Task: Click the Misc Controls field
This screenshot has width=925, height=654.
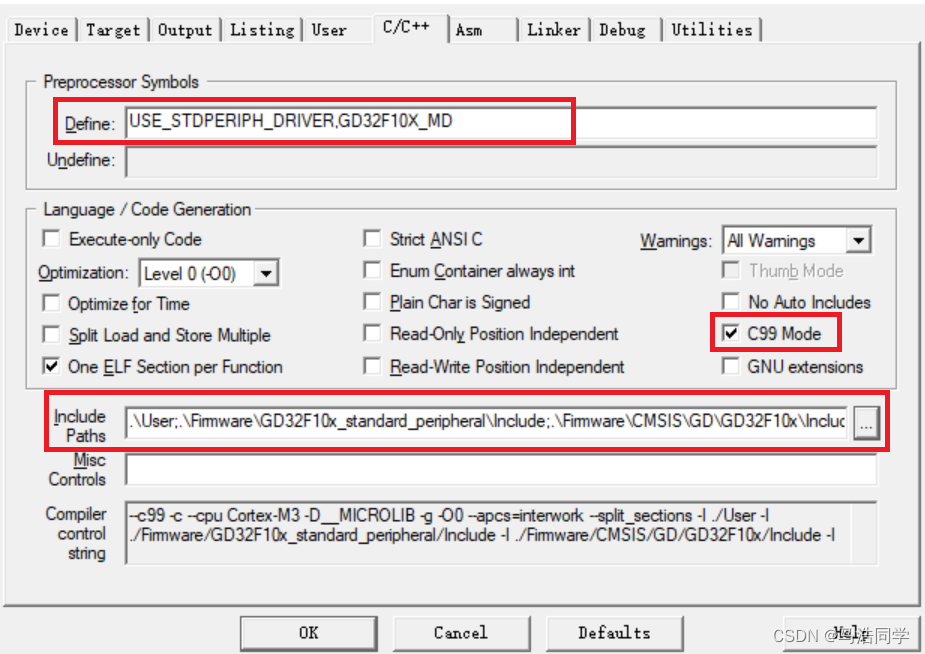Action: click(x=501, y=470)
